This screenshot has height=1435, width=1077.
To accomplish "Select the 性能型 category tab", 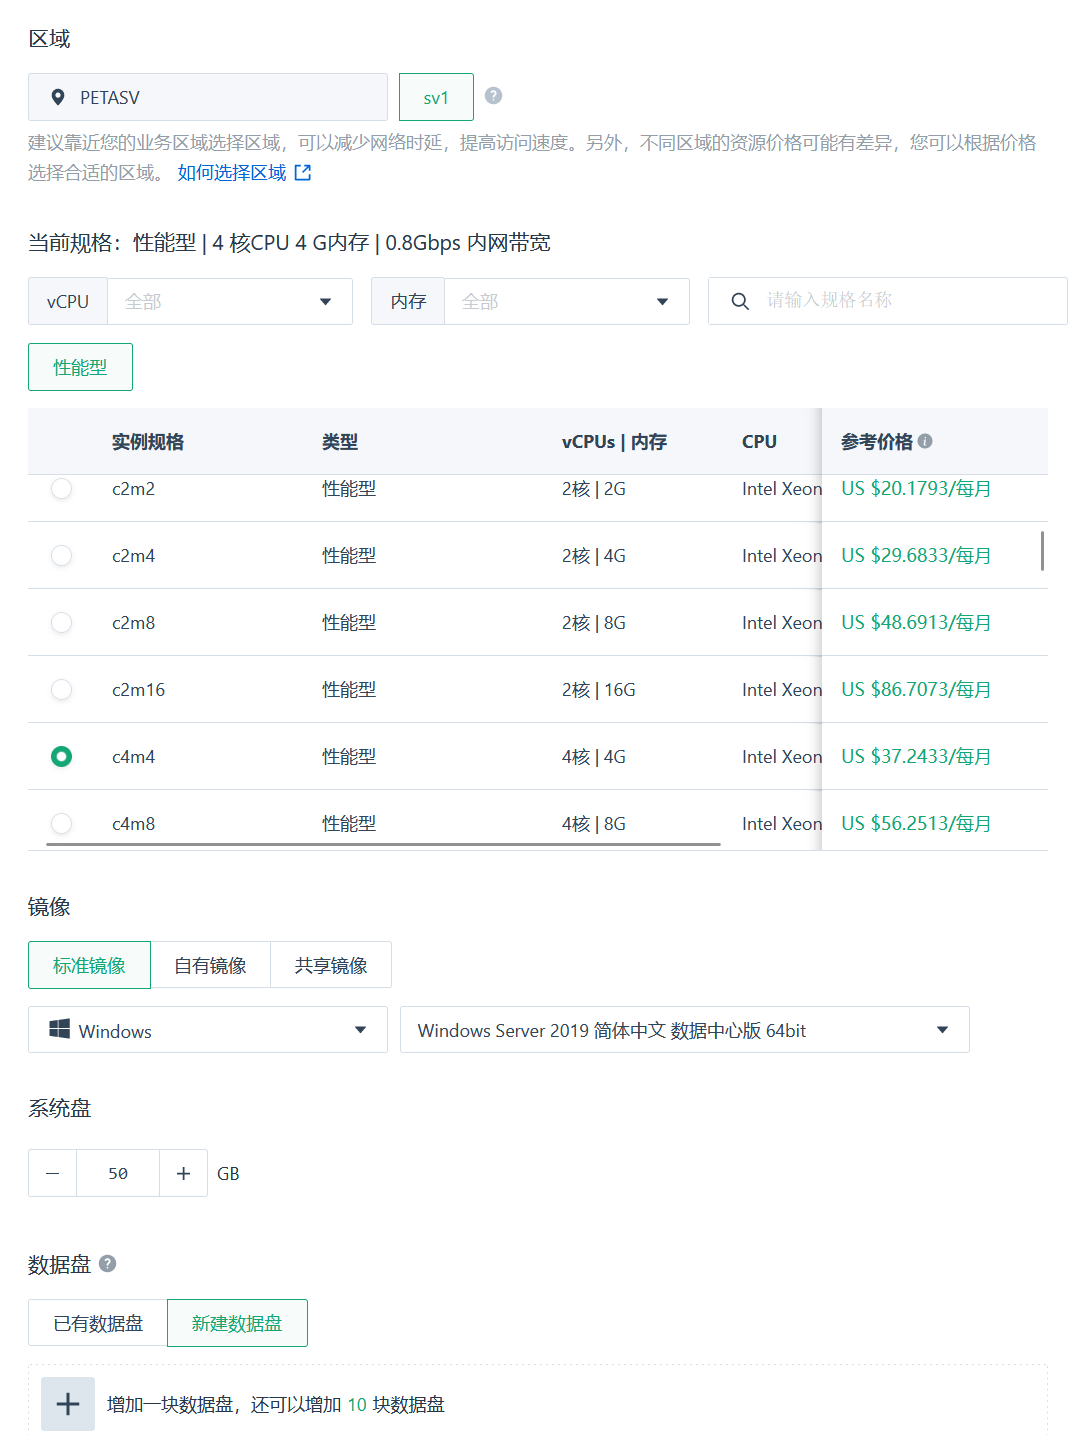I will [x=80, y=367].
